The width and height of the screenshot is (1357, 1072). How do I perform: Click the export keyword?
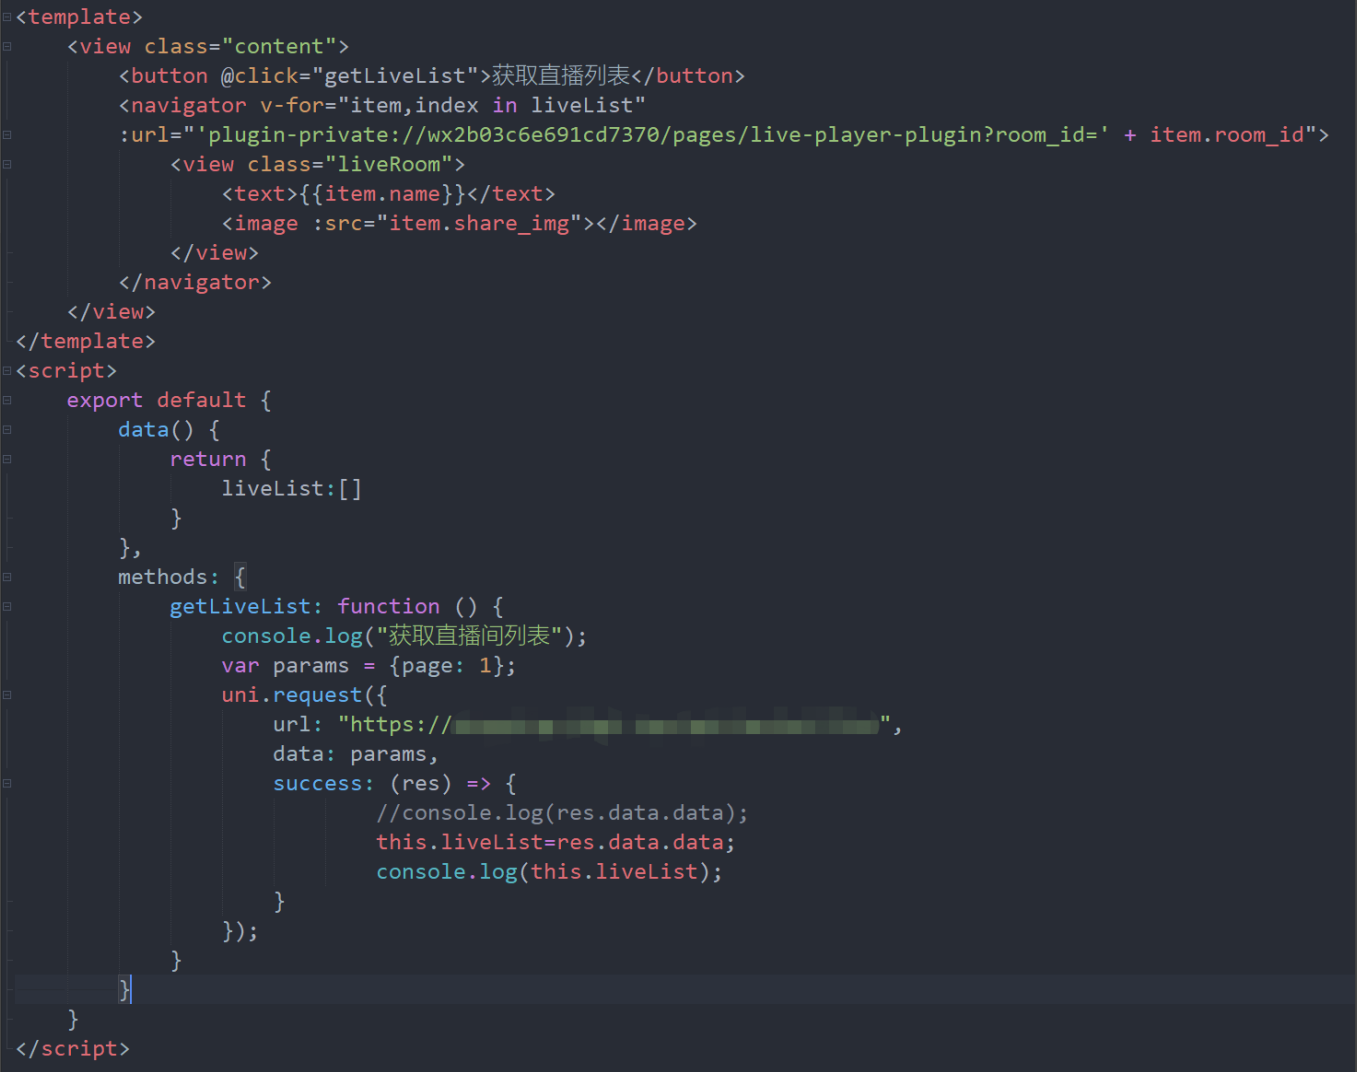click(105, 400)
